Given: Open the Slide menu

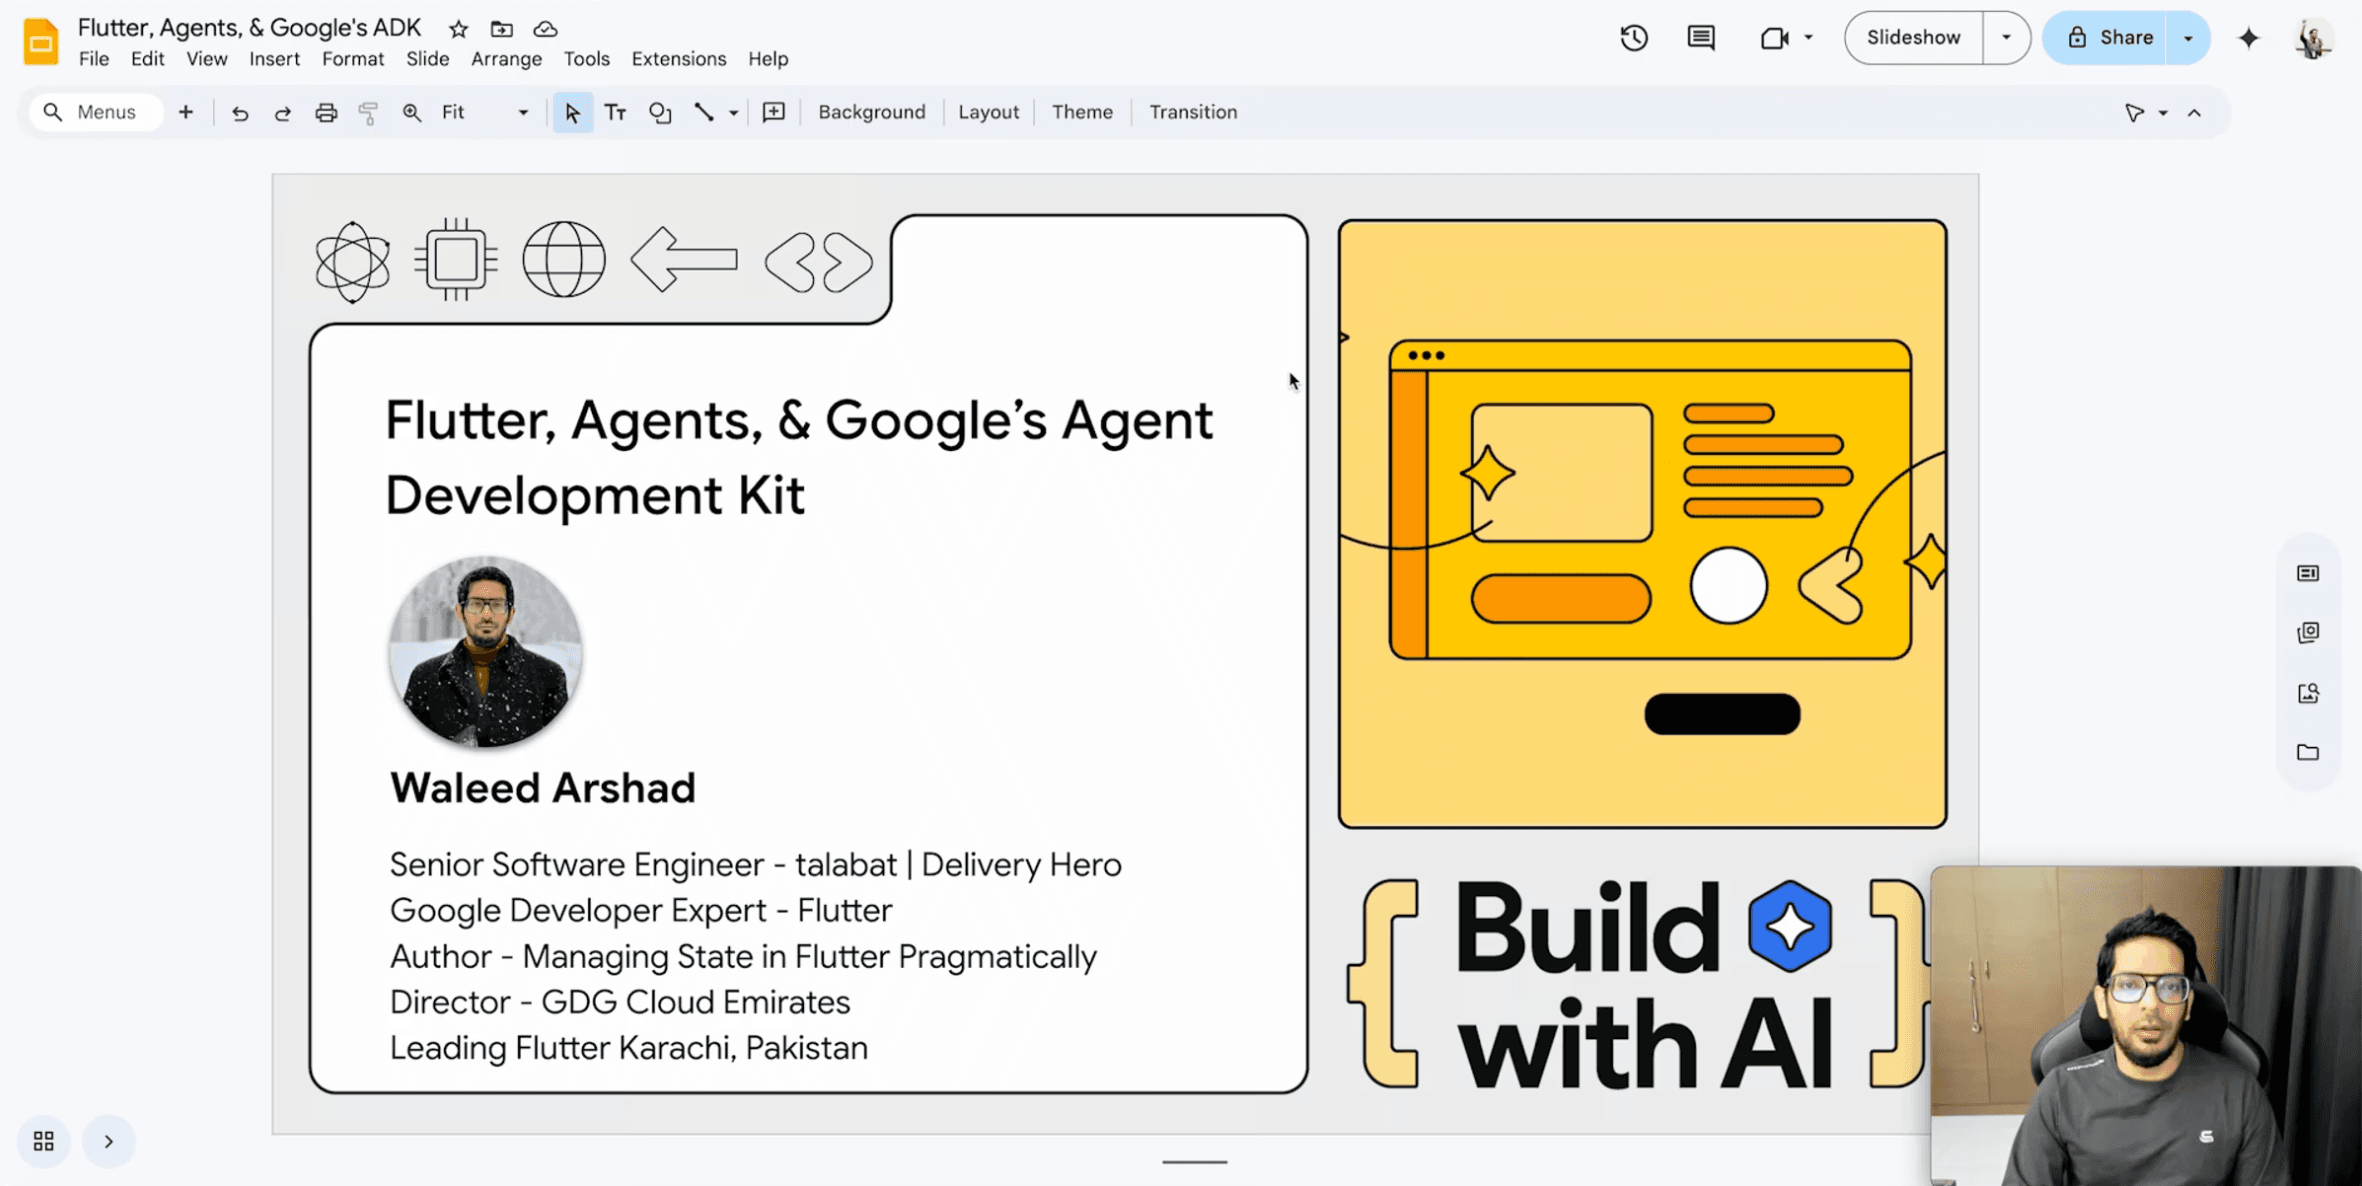Looking at the screenshot, I should point(428,59).
